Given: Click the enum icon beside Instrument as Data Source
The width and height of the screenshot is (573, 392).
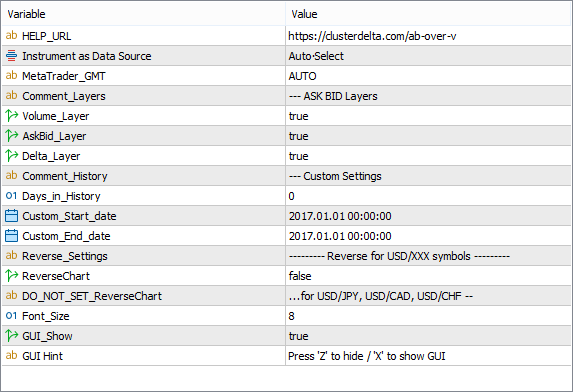Looking at the screenshot, I should pyautogui.click(x=11, y=56).
